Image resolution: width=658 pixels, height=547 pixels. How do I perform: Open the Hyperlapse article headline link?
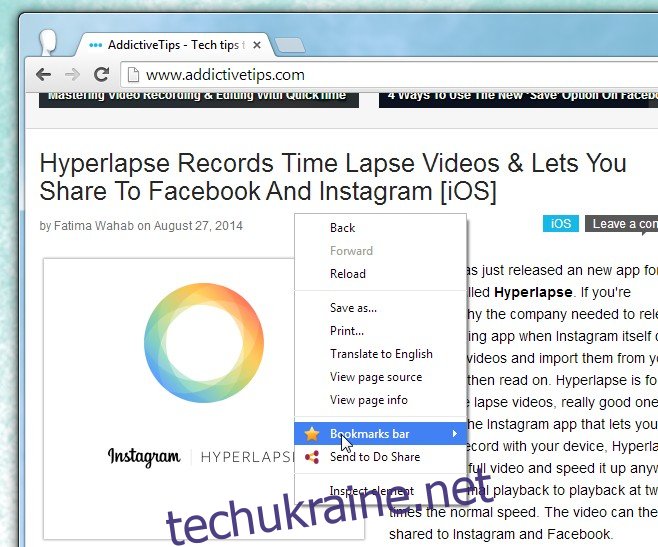[333, 177]
